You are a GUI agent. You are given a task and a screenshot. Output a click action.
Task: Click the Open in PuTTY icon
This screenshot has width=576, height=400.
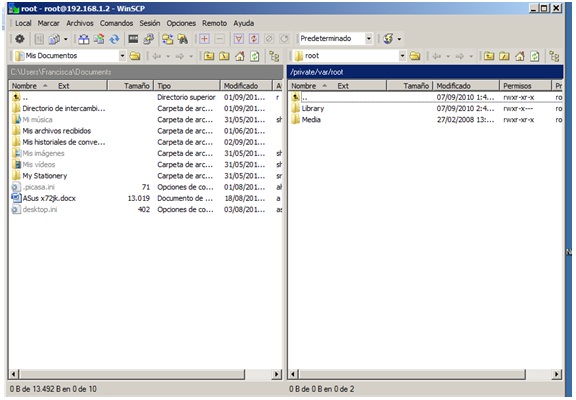click(x=148, y=39)
